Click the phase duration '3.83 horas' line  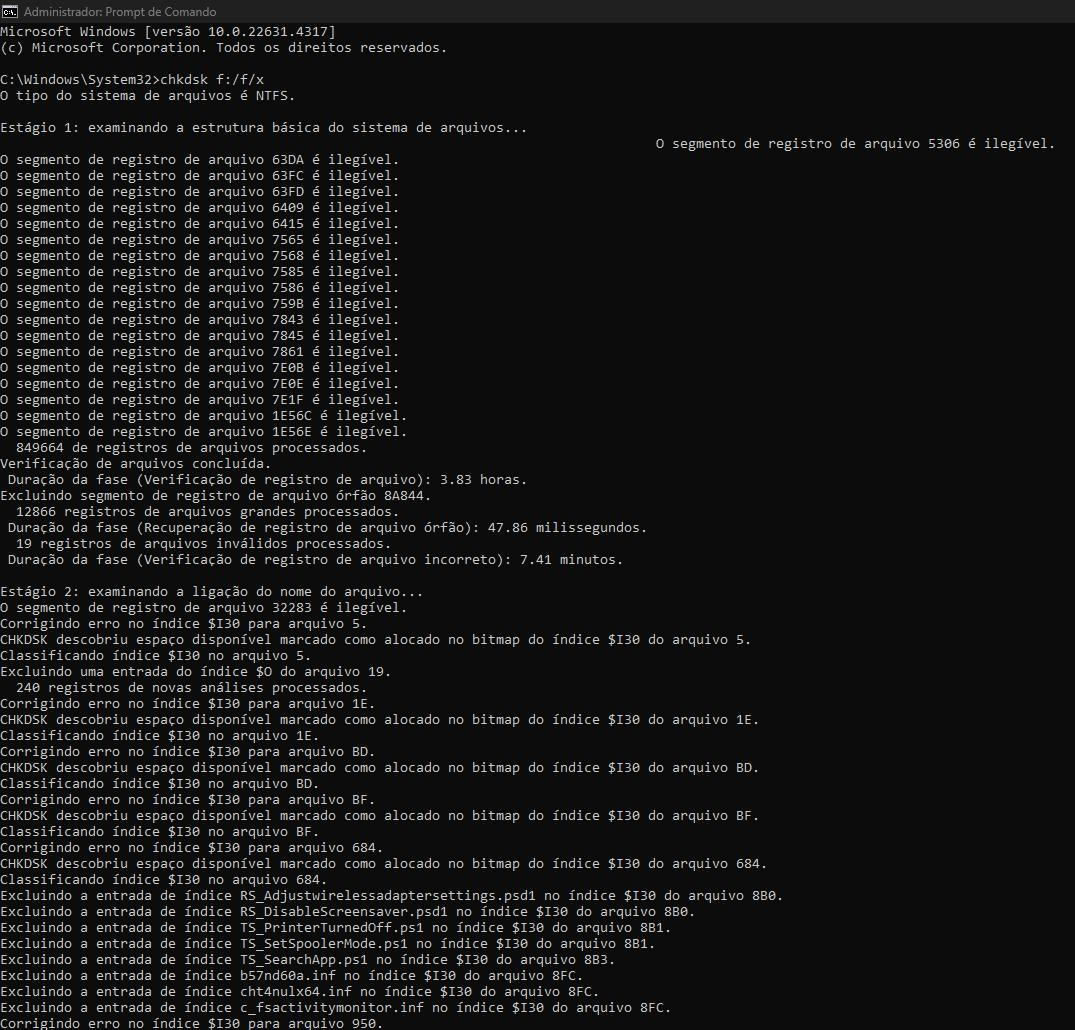(x=267, y=479)
